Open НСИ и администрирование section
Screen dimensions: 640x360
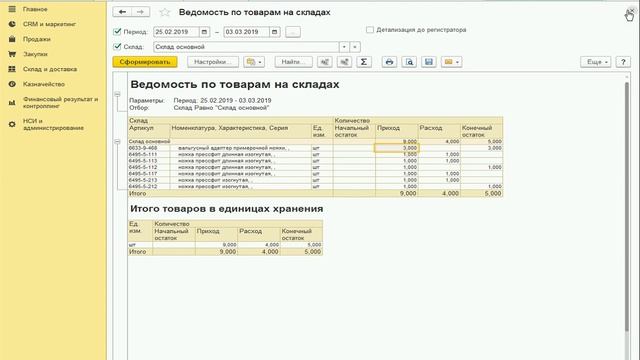click(x=53, y=124)
